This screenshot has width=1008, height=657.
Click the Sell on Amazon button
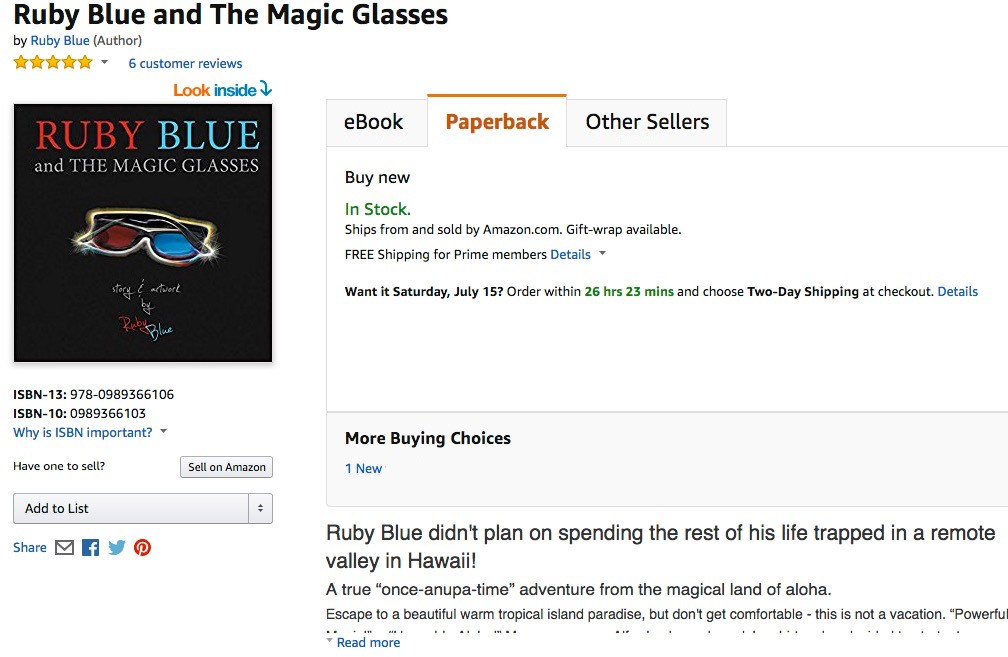coord(226,467)
